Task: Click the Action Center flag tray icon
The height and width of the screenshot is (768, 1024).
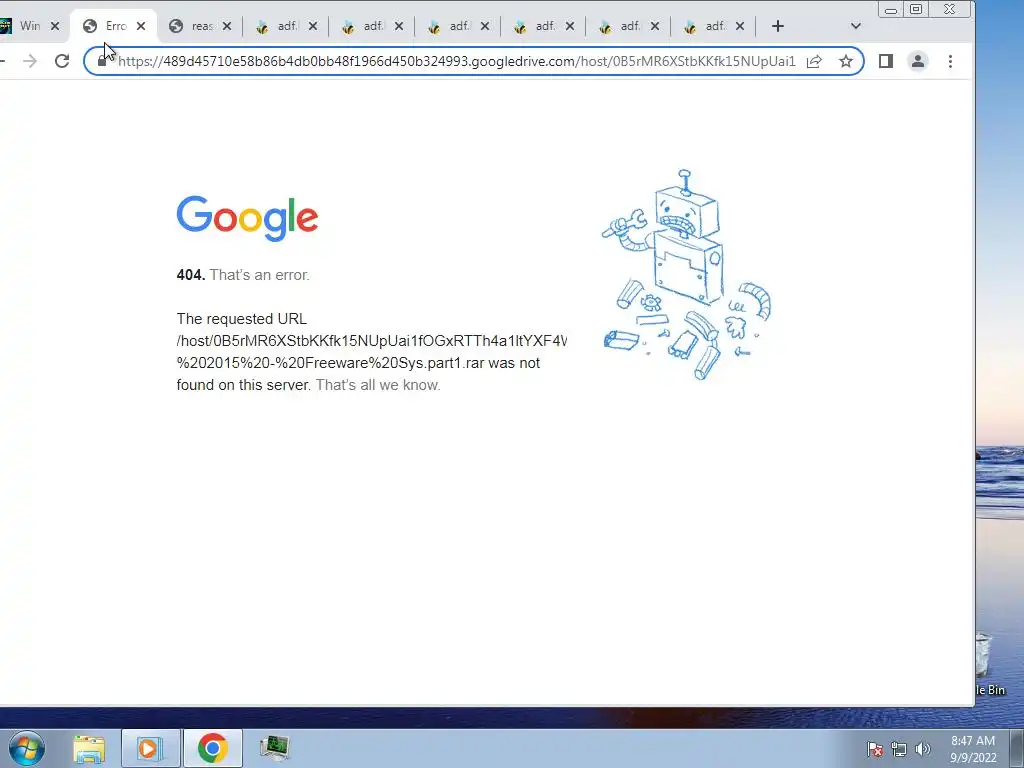Action: pyautogui.click(x=875, y=749)
